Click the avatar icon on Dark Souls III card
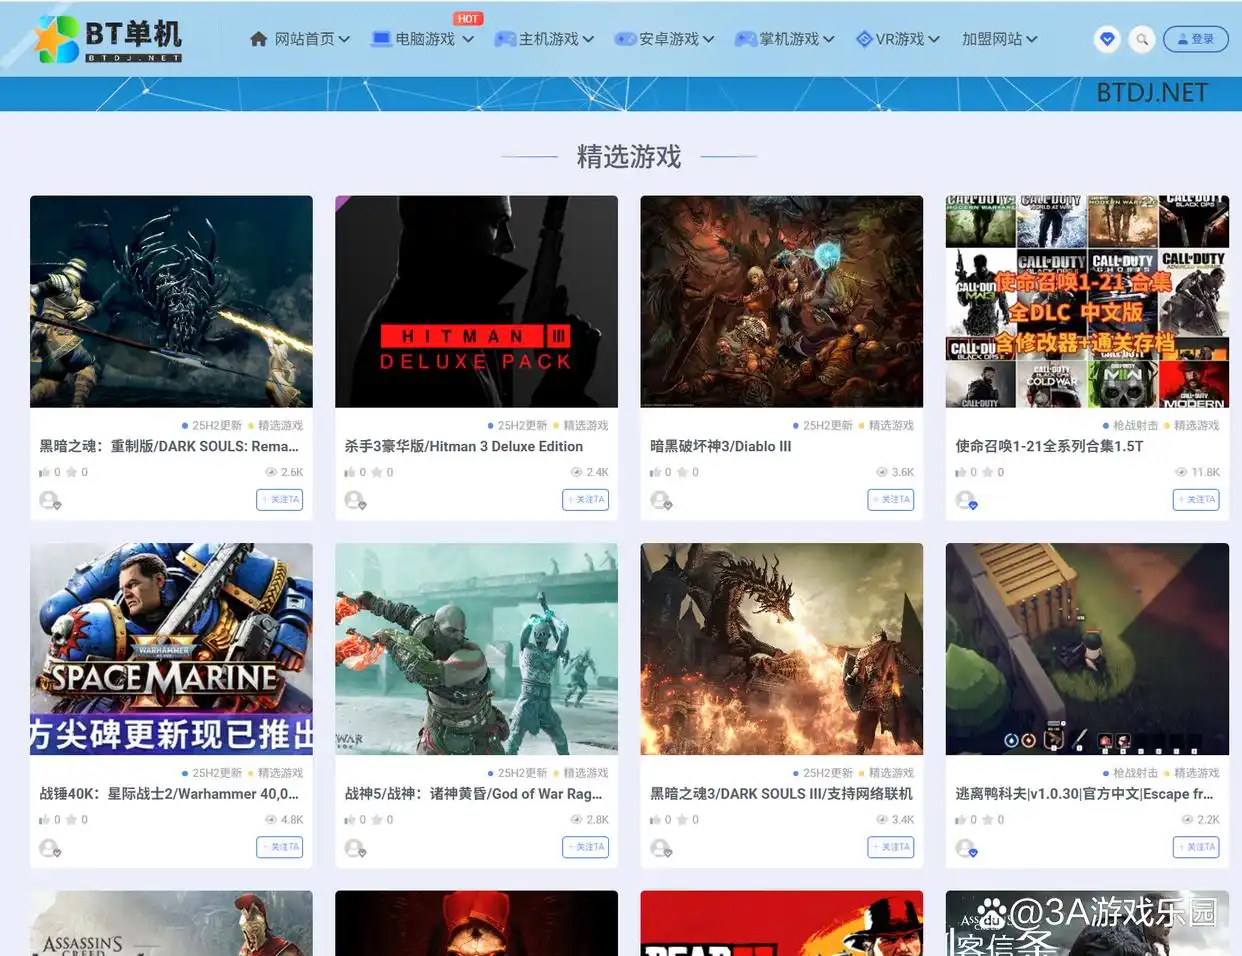The height and width of the screenshot is (956, 1242). 659,847
